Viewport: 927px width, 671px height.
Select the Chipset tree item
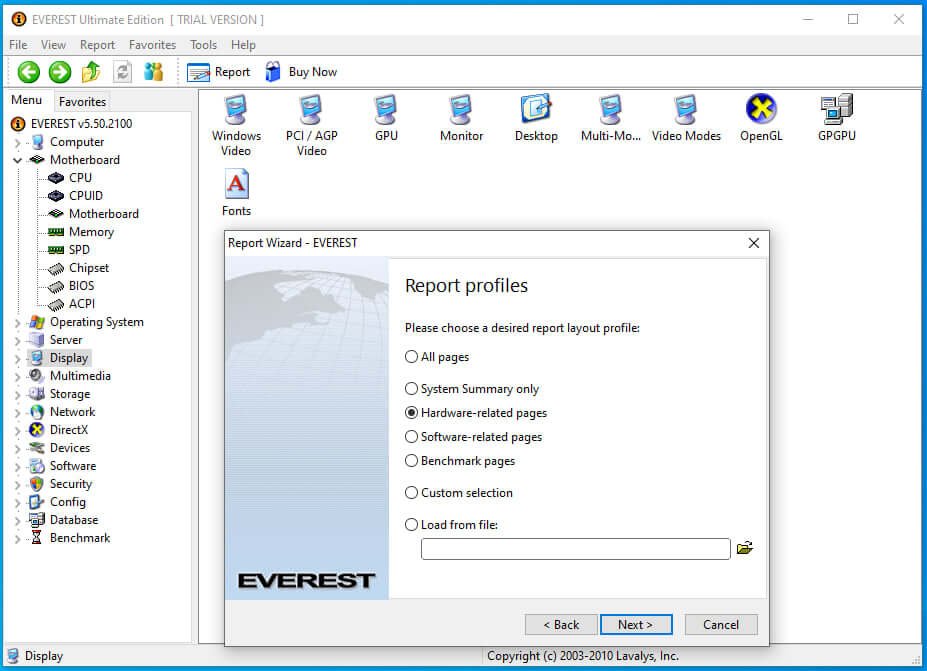[x=89, y=268]
